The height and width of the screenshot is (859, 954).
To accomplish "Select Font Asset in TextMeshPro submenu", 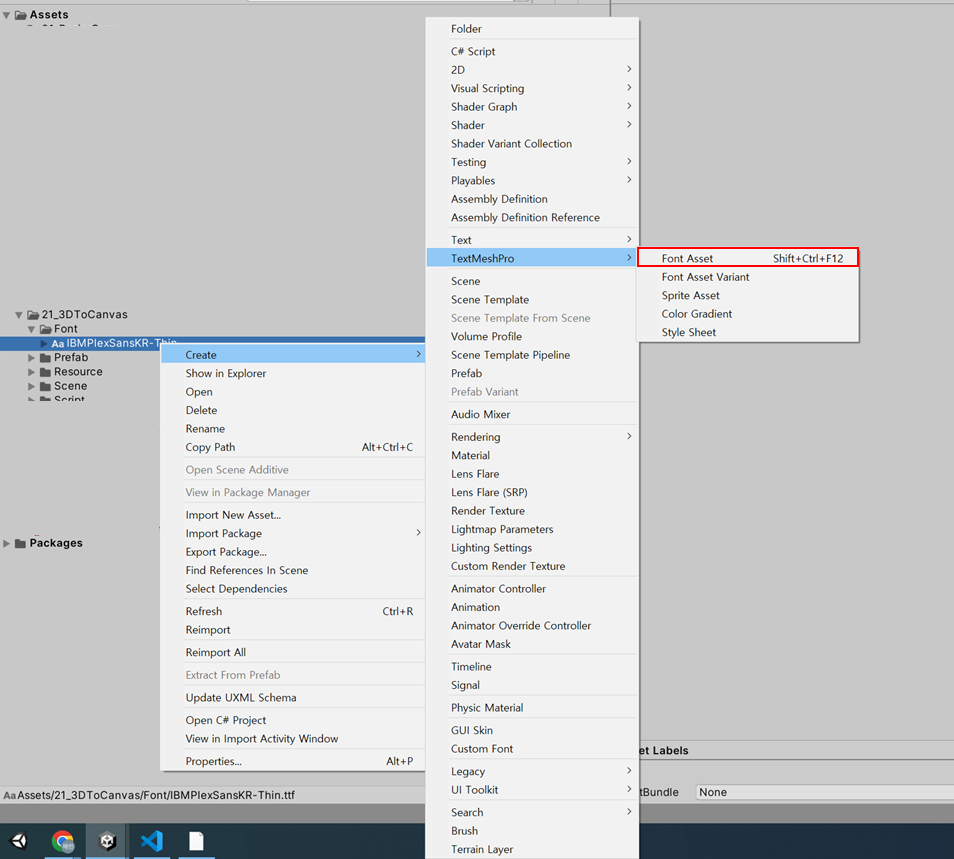I will coord(748,258).
